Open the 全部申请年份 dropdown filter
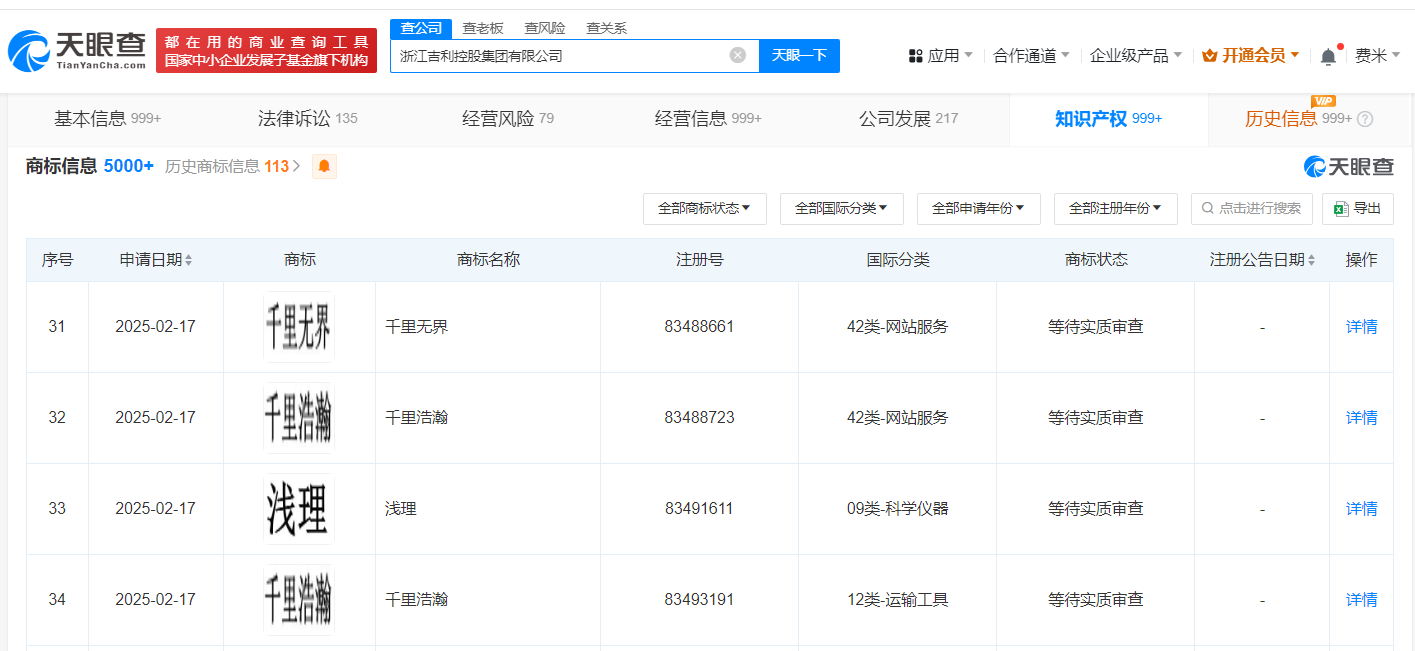 click(978, 208)
